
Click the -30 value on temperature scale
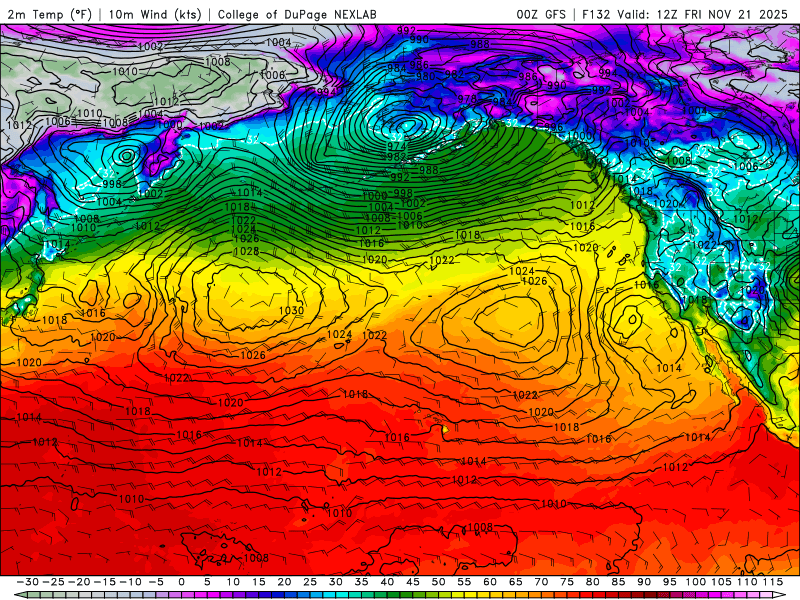click(28, 582)
